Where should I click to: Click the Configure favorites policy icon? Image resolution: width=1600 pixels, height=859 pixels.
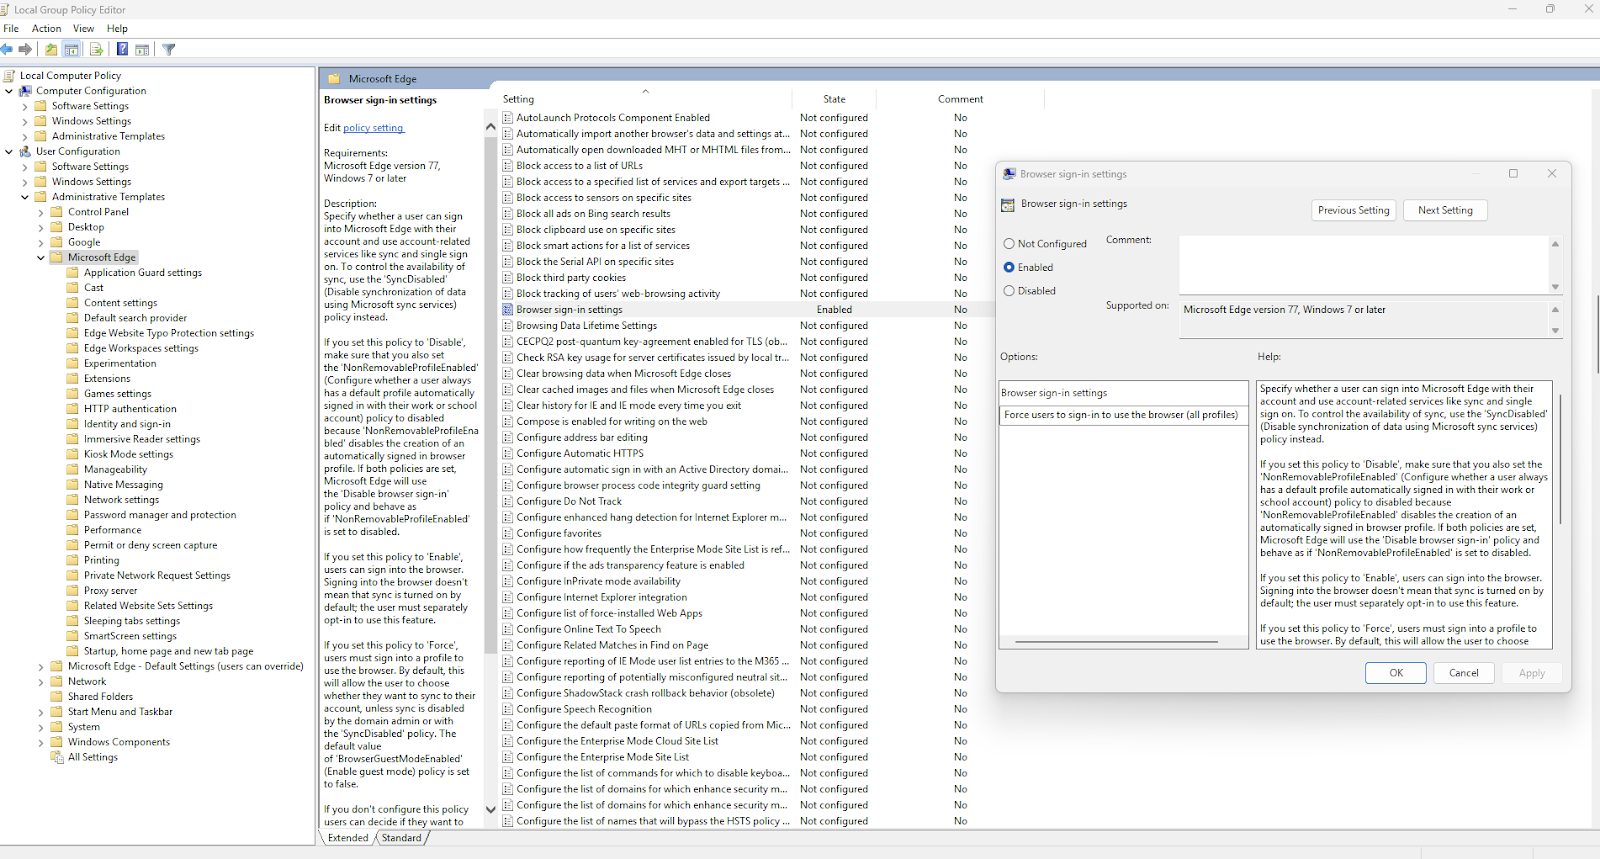(x=508, y=534)
